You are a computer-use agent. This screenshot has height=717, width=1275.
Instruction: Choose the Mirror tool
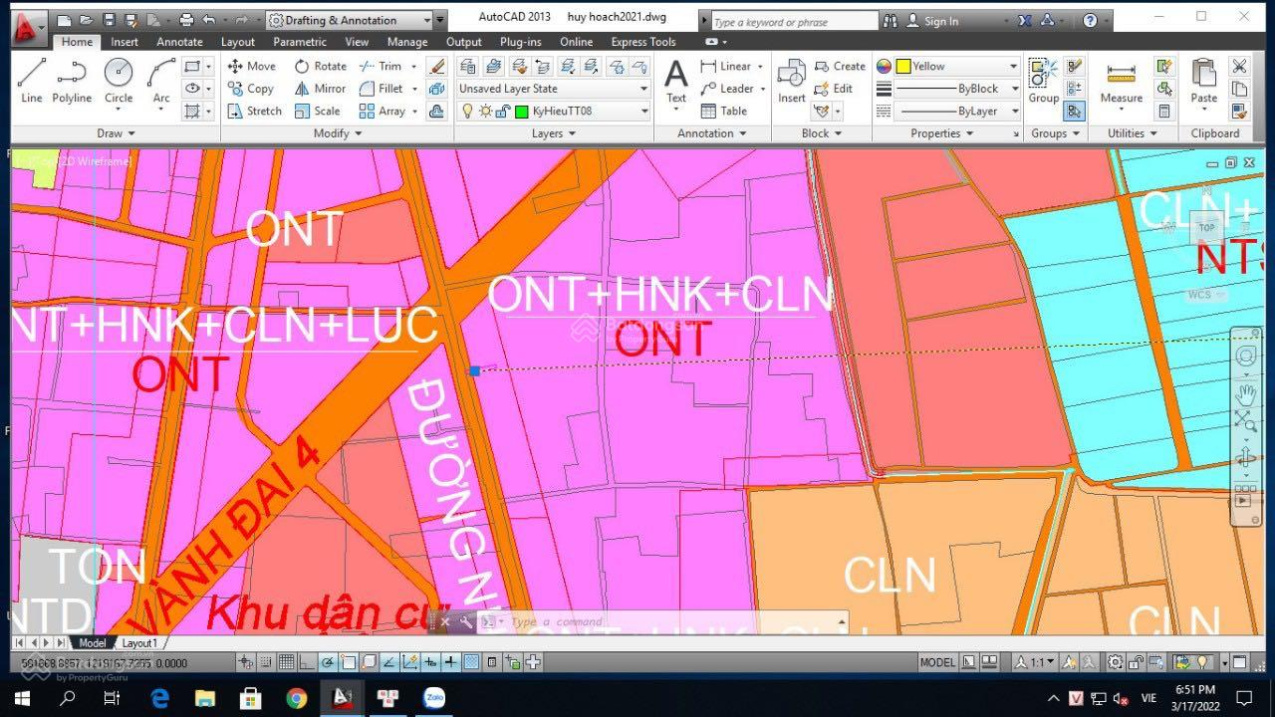(x=320, y=89)
